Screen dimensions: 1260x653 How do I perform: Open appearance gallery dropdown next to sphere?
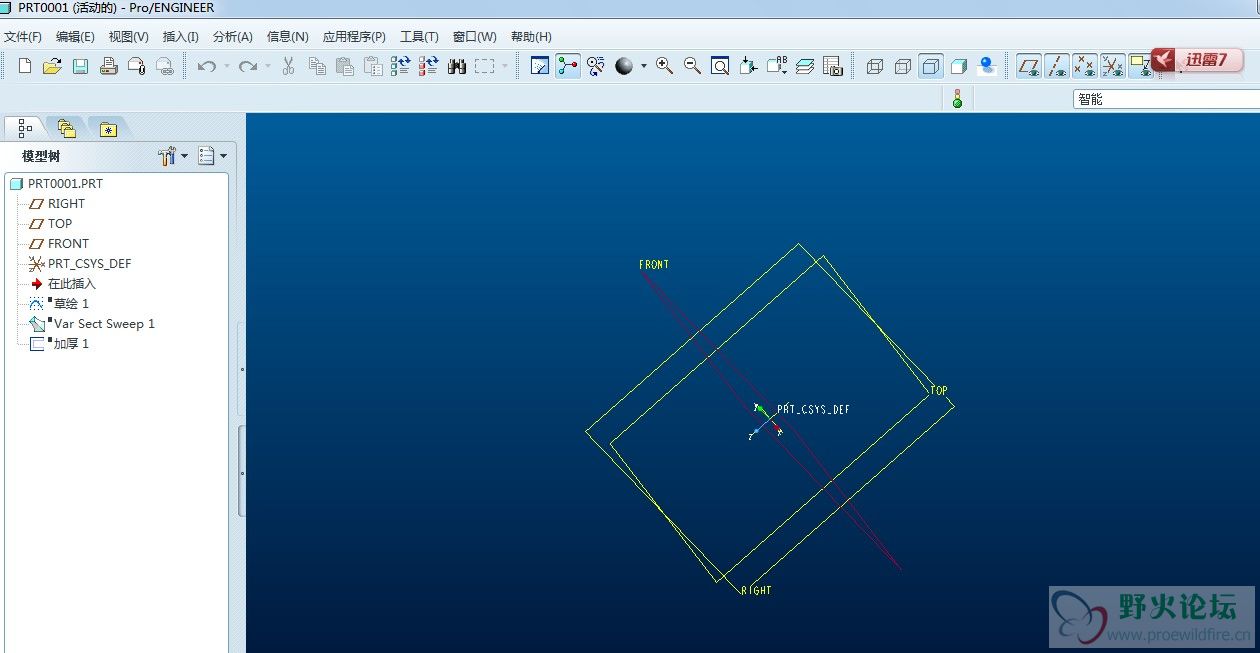click(x=643, y=66)
